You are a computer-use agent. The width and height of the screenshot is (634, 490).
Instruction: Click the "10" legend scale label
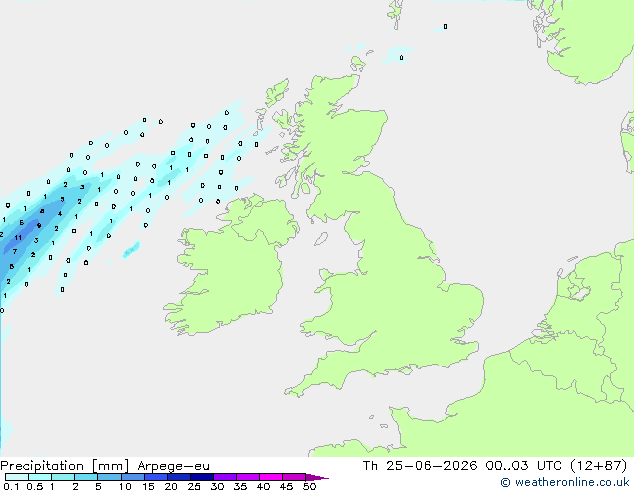[x=125, y=486]
